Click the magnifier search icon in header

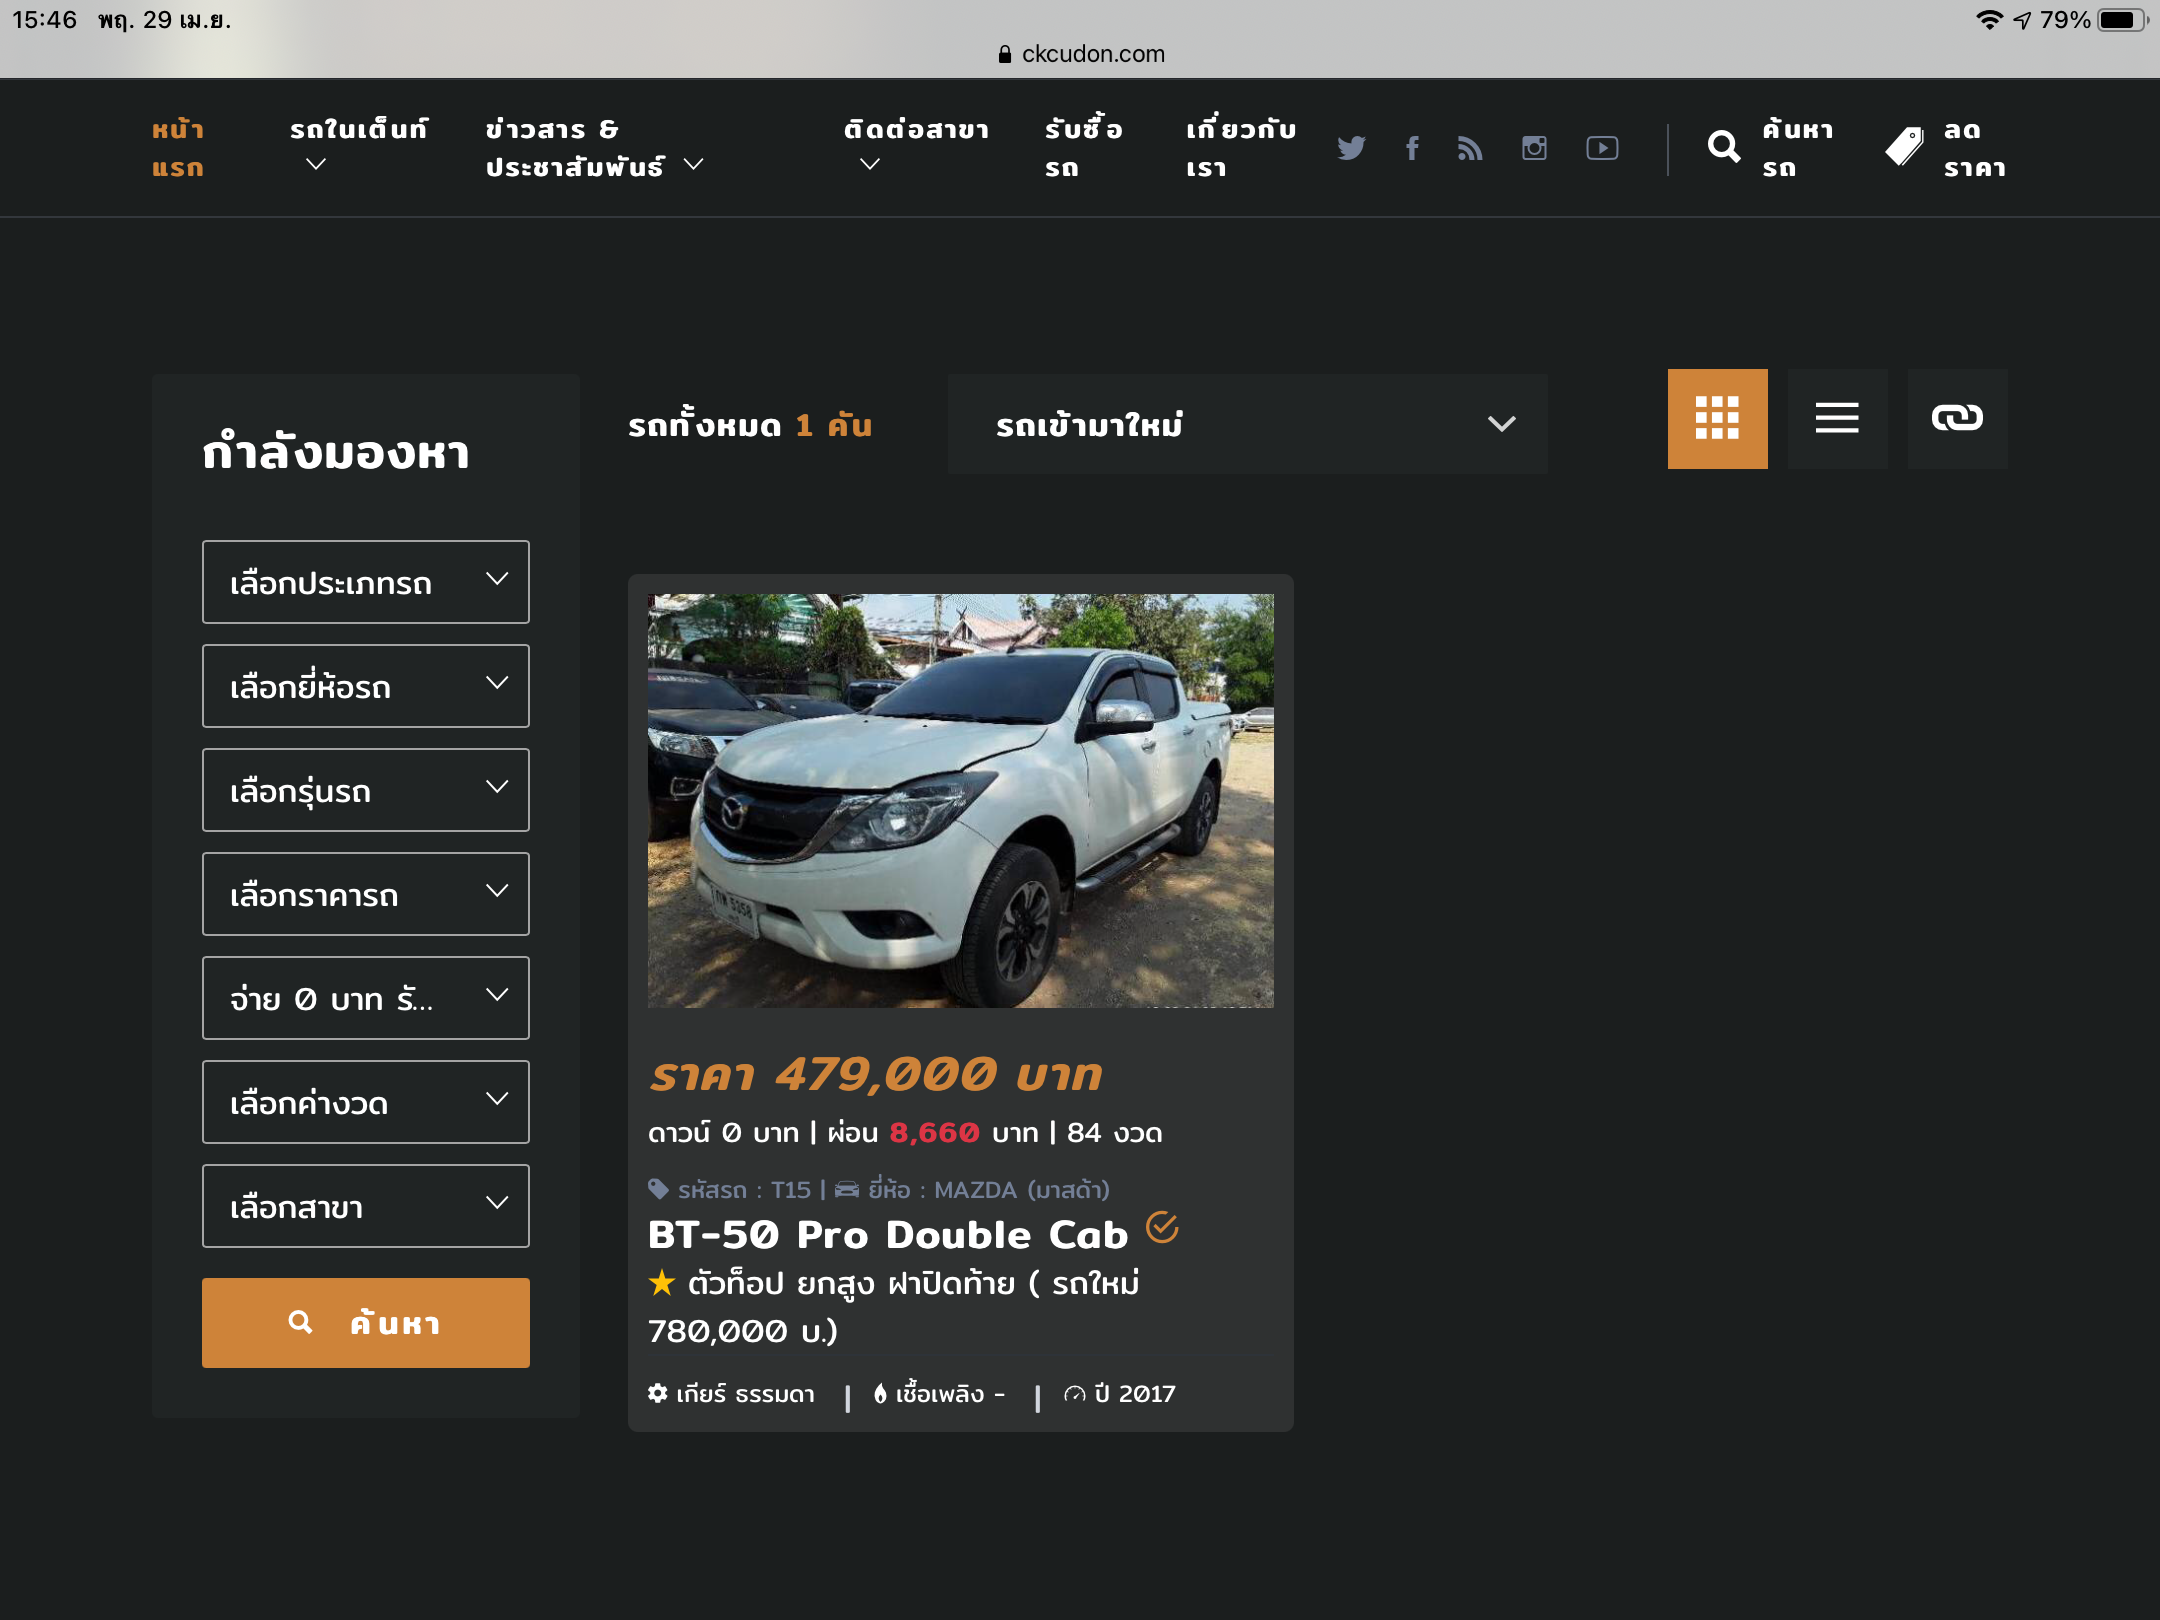tap(1724, 148)
